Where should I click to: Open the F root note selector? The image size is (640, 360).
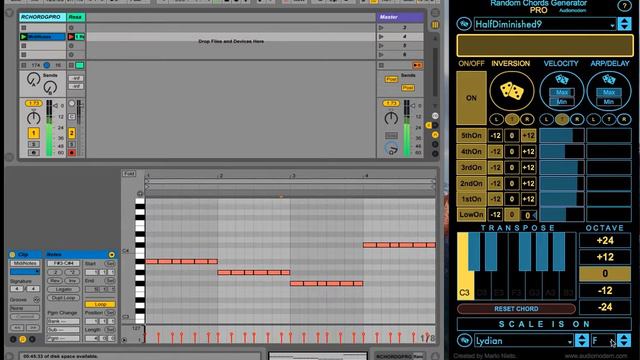(603, 340)
